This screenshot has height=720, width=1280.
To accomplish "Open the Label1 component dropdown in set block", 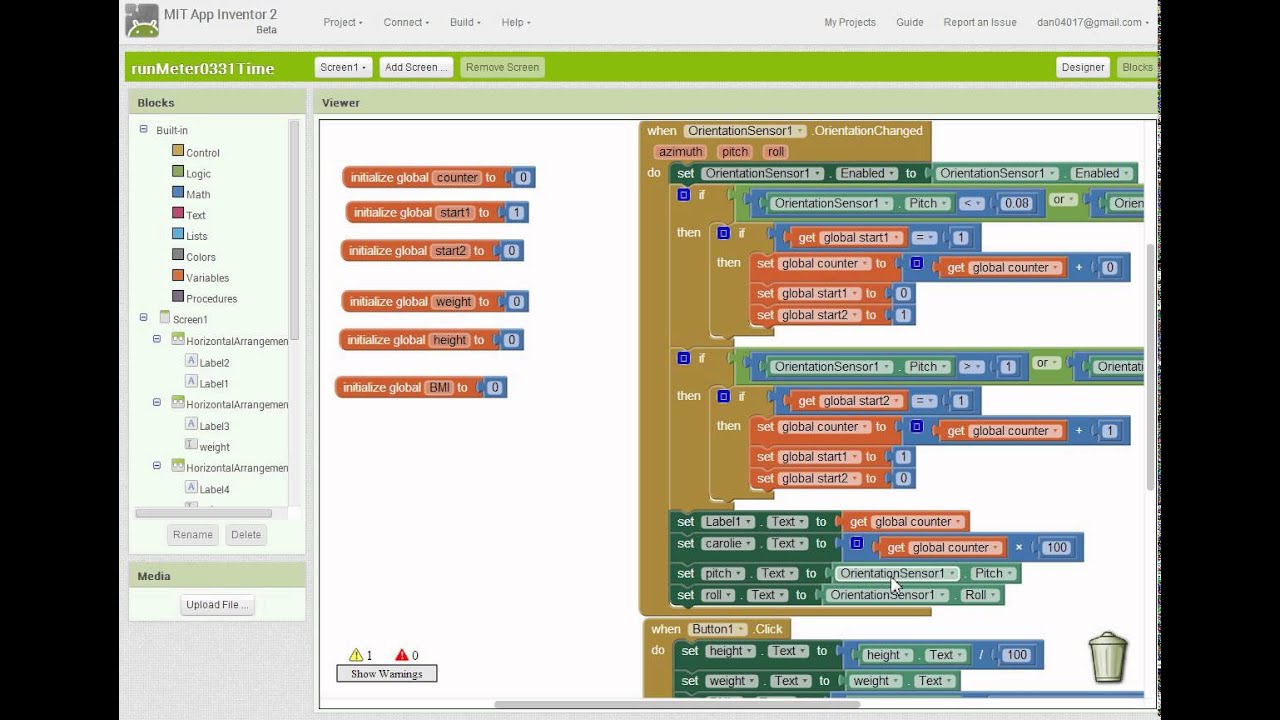I will coord(726,522).
